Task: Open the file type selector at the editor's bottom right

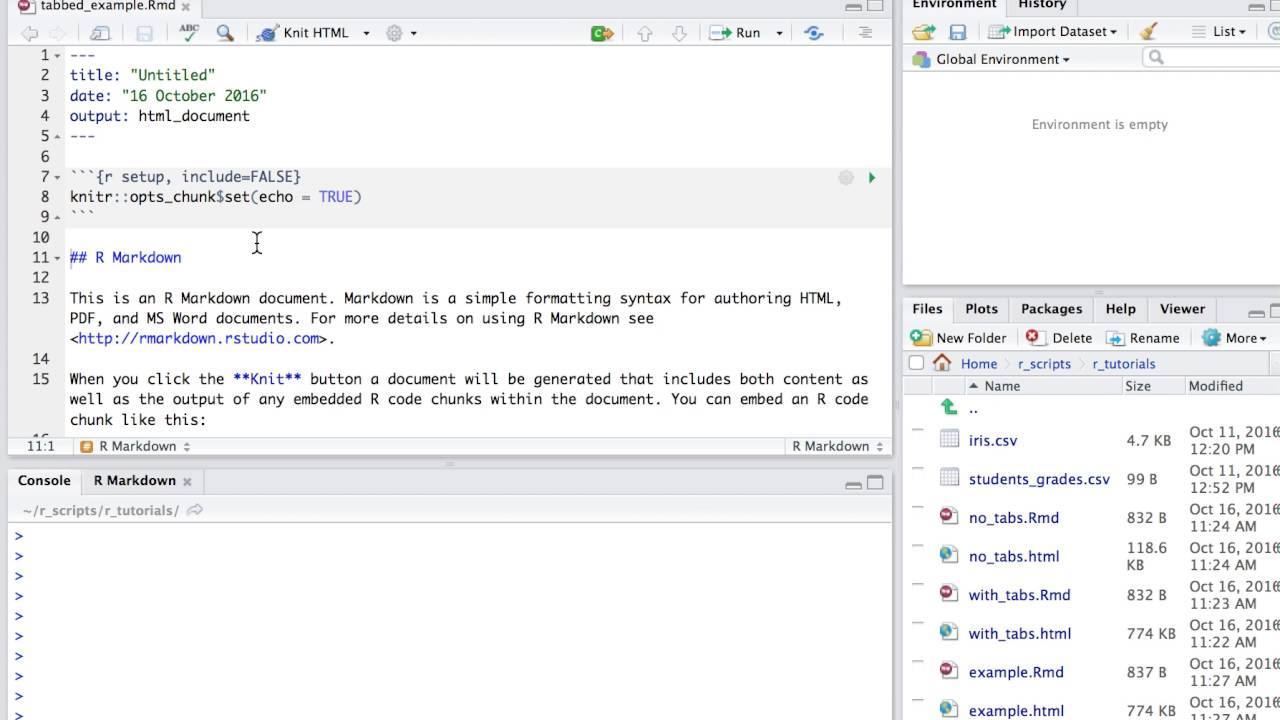Action: click(838, 446)
